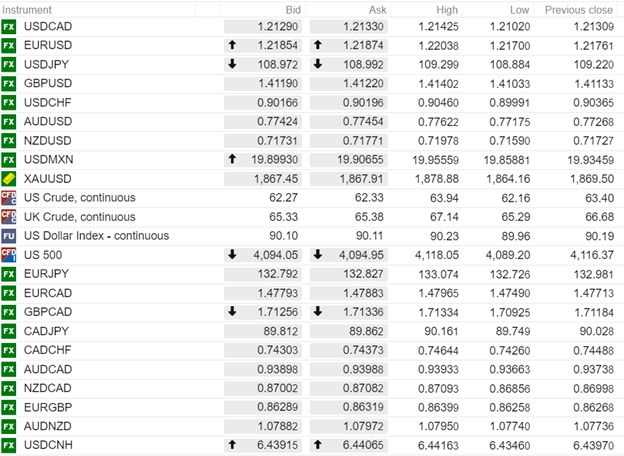624x456 pixels.
Task: Click the CFD icon beside UK Crude
Action: (9, 216)
